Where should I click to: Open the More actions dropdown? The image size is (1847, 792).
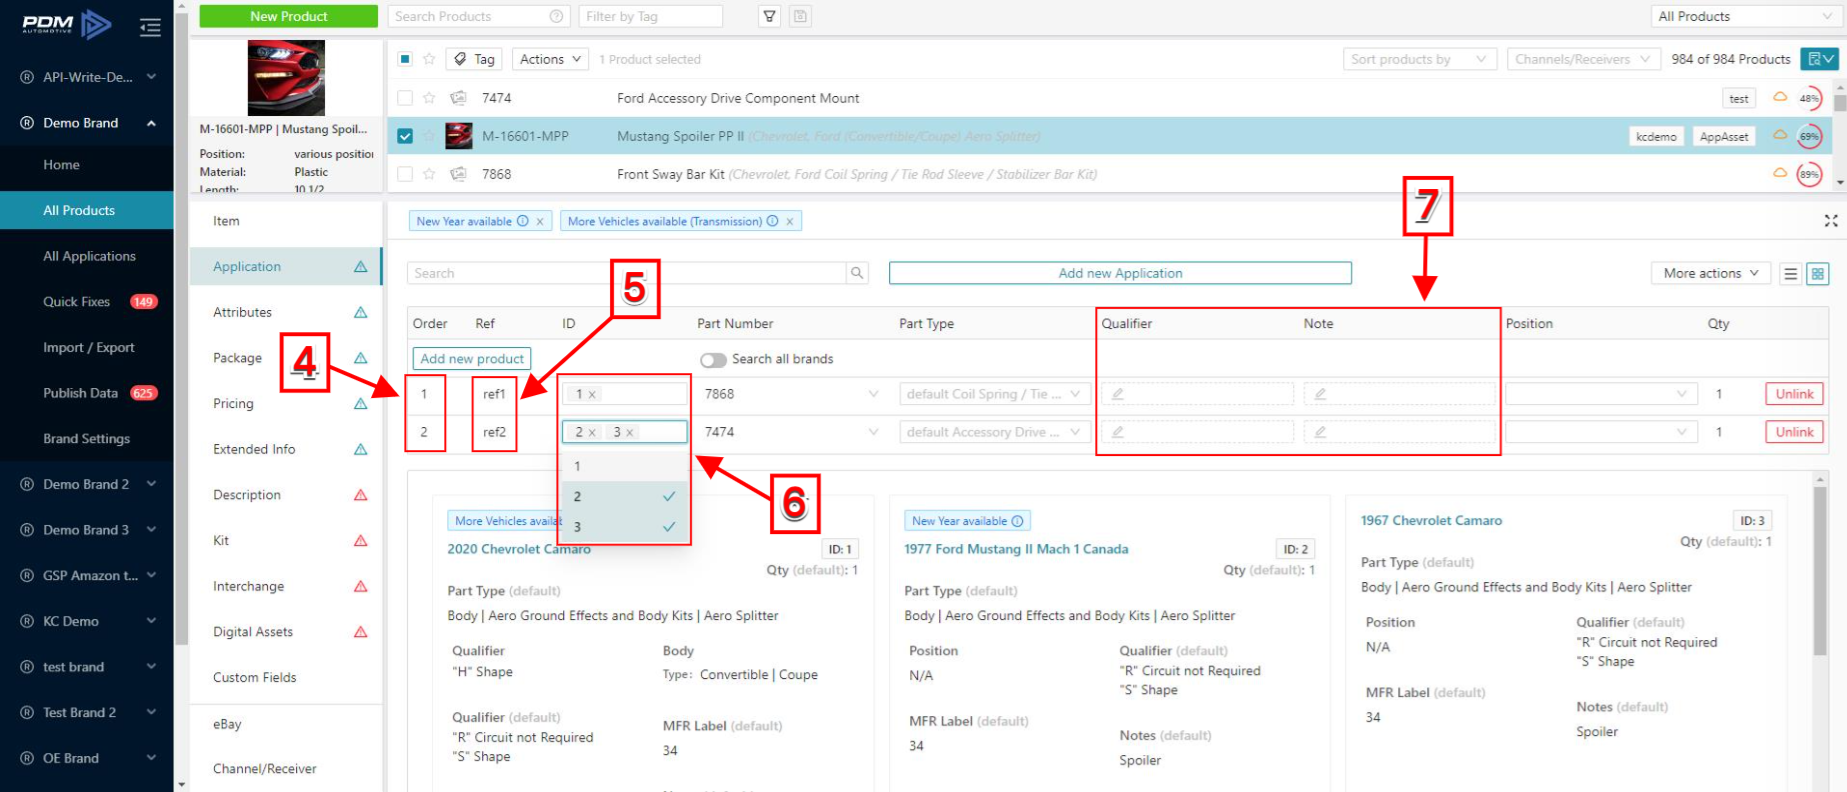[1711, 273]
